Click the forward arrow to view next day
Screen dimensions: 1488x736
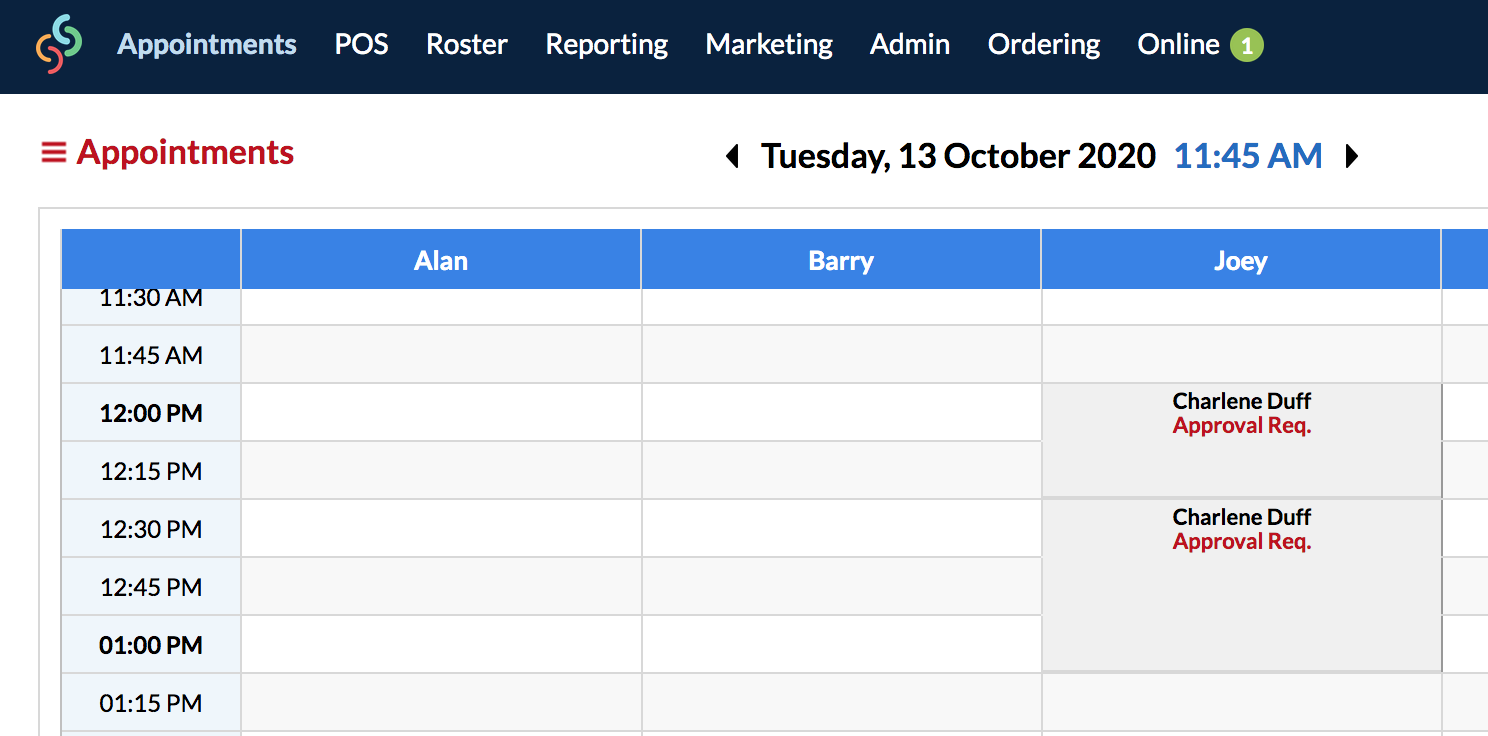1352,156
